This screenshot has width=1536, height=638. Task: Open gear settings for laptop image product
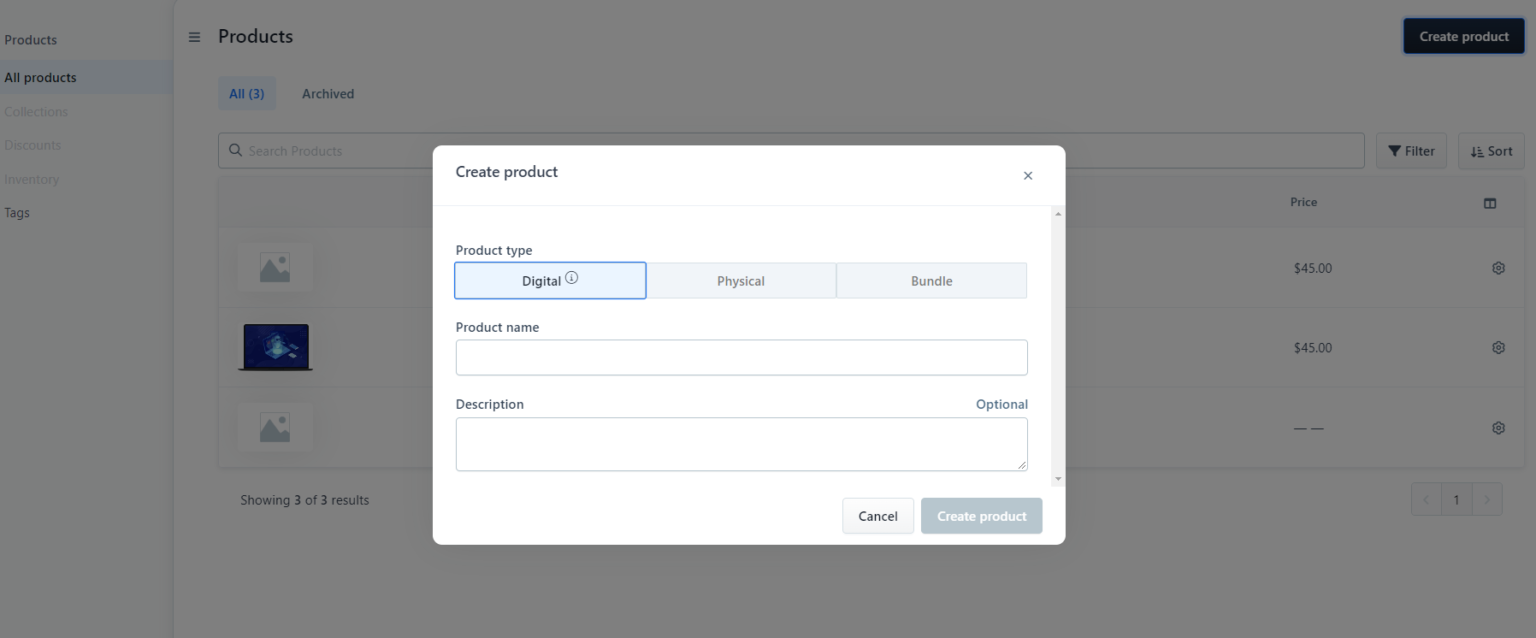click(1498, 348)
